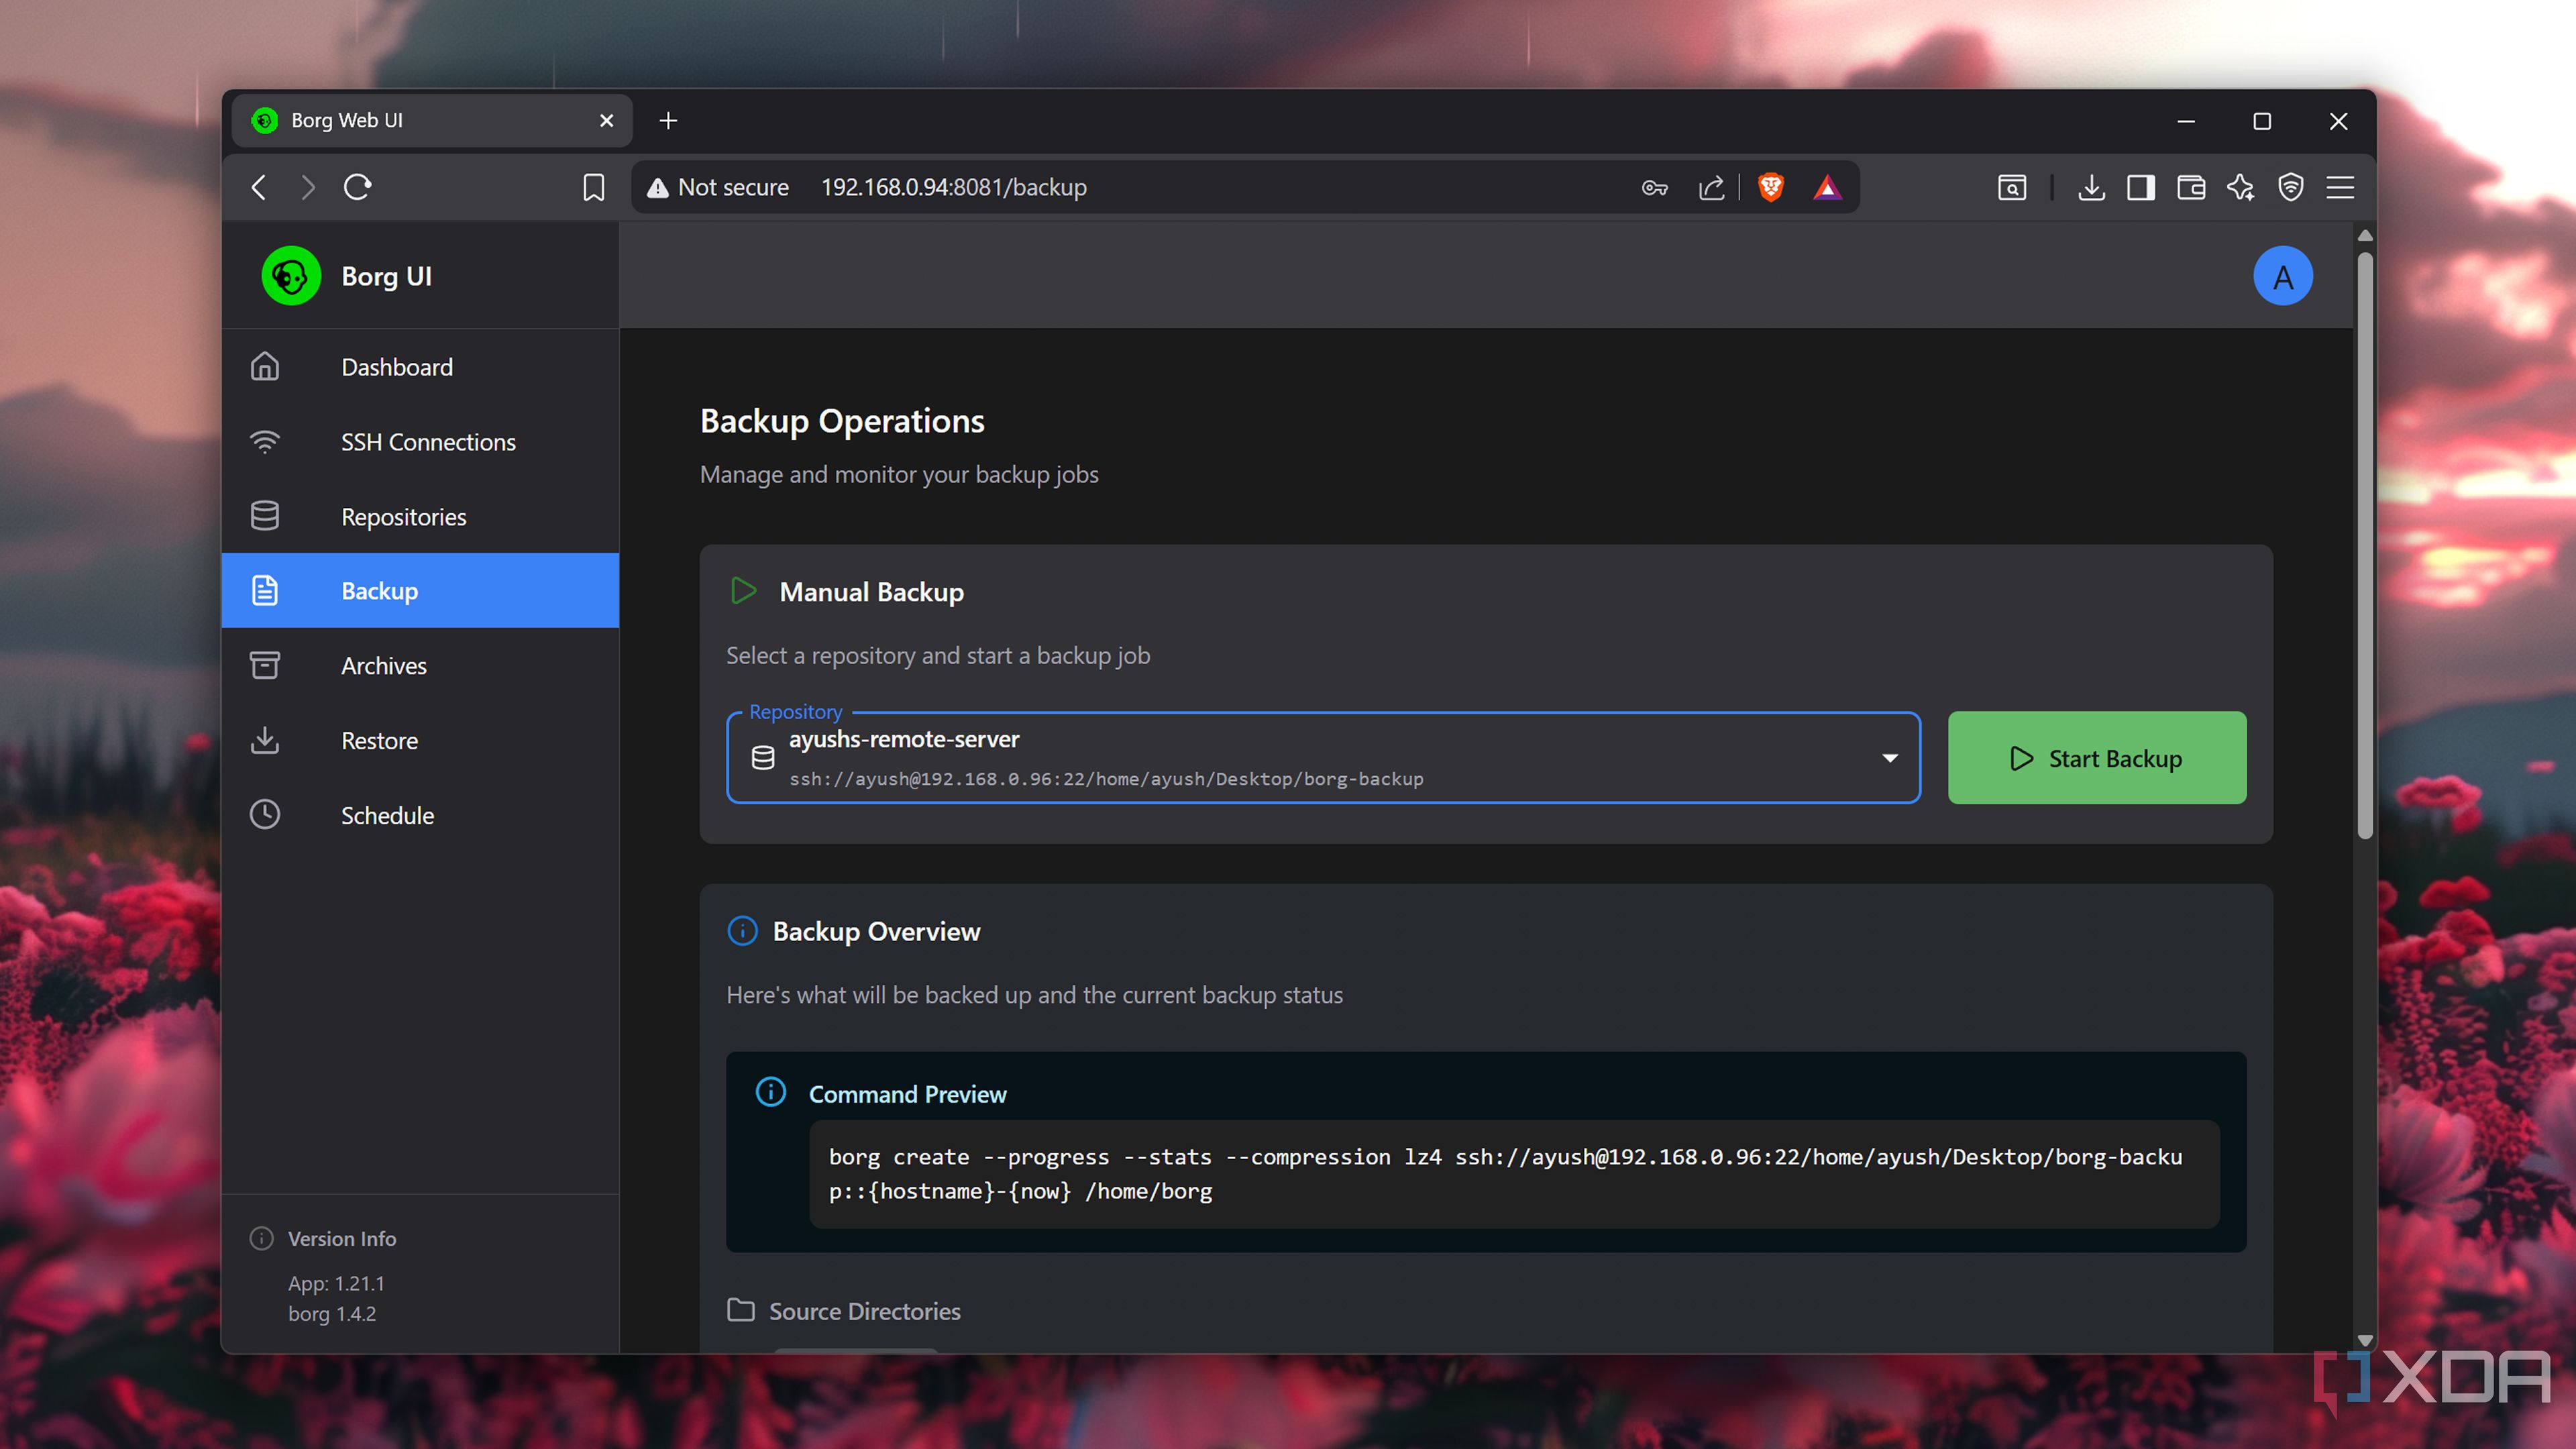The width and height of the screenshot is (2576, 1449).
Task: Open SSH Connections page
Action: tap(420, 442)
